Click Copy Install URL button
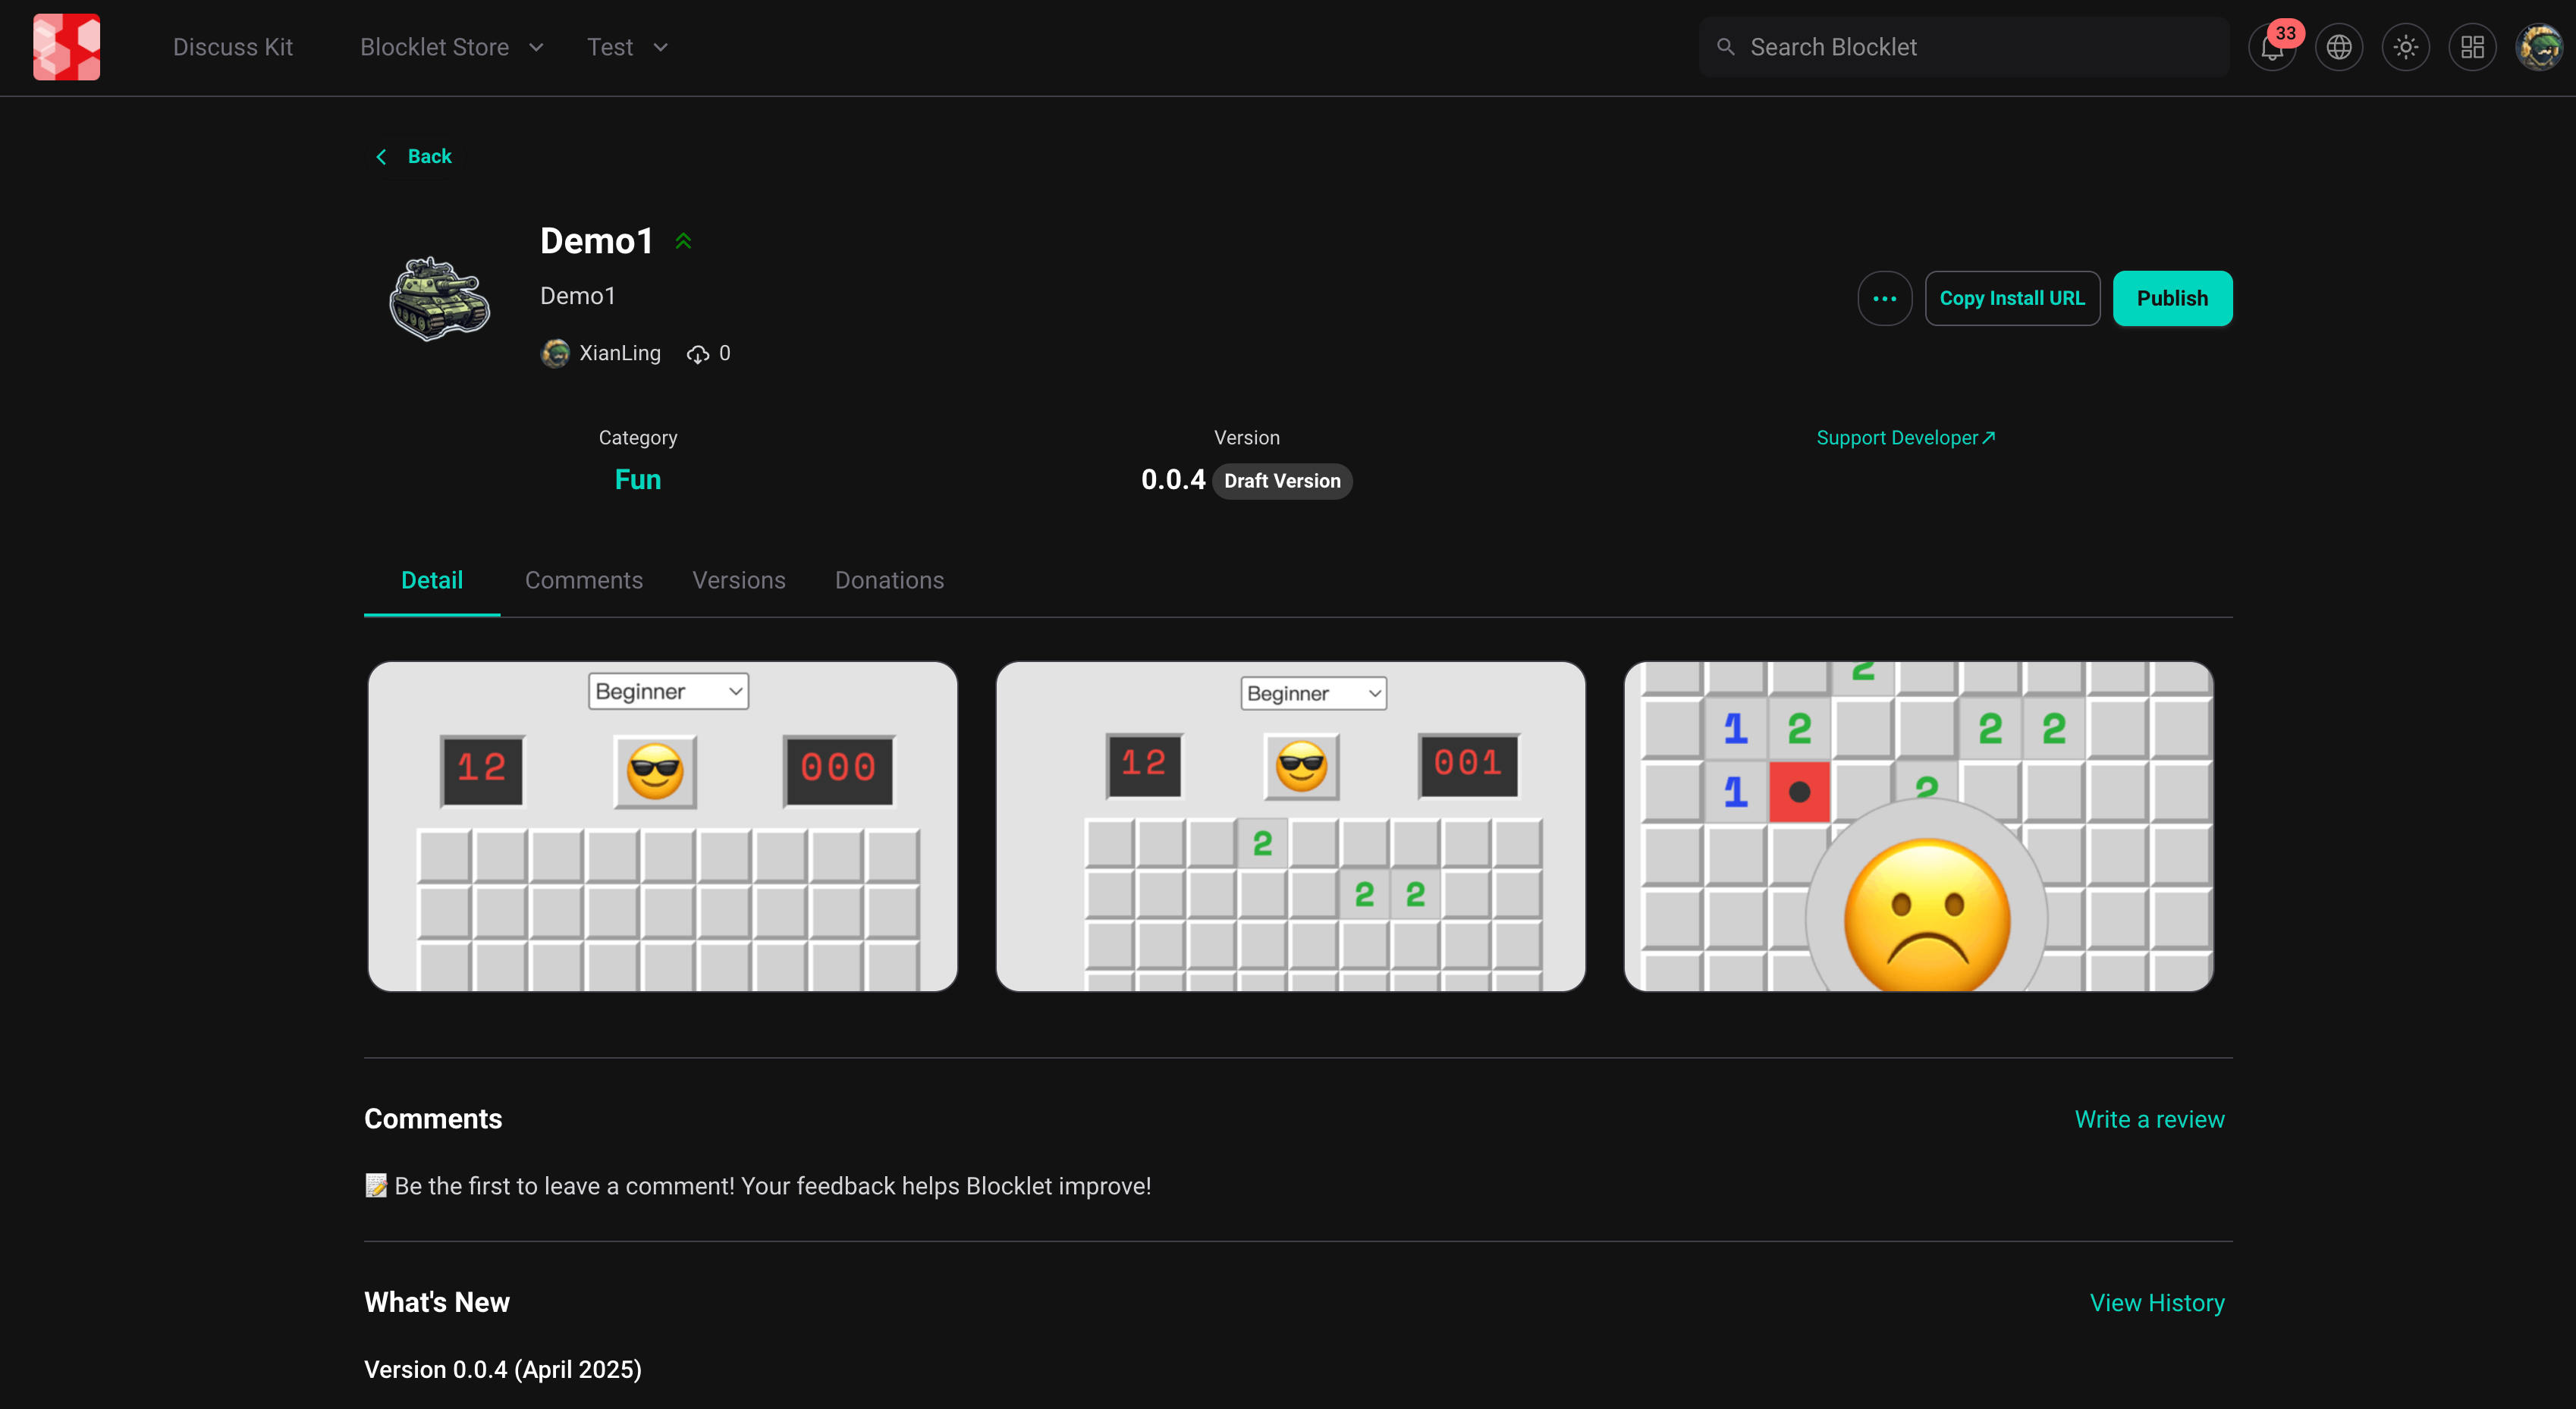The height and width of the screenshot is (1409, 2576). pos(2011,298)
